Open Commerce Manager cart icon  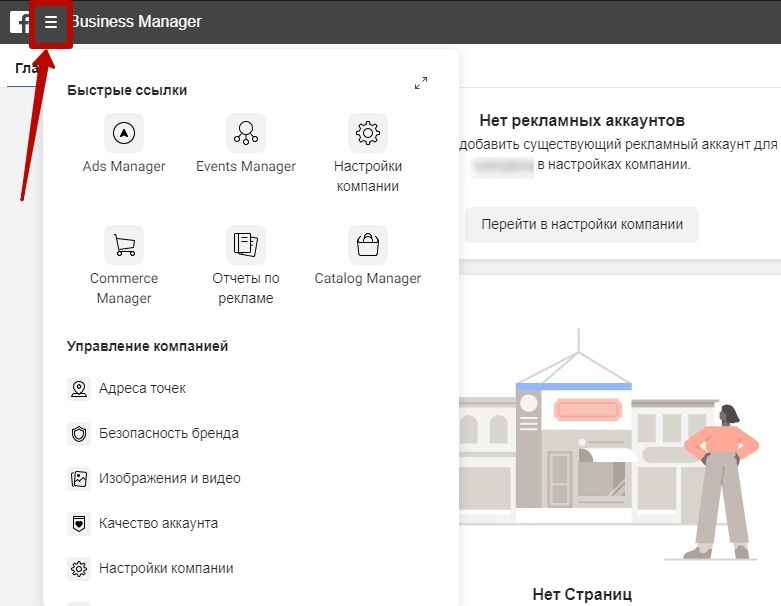(x=124, y=245)
